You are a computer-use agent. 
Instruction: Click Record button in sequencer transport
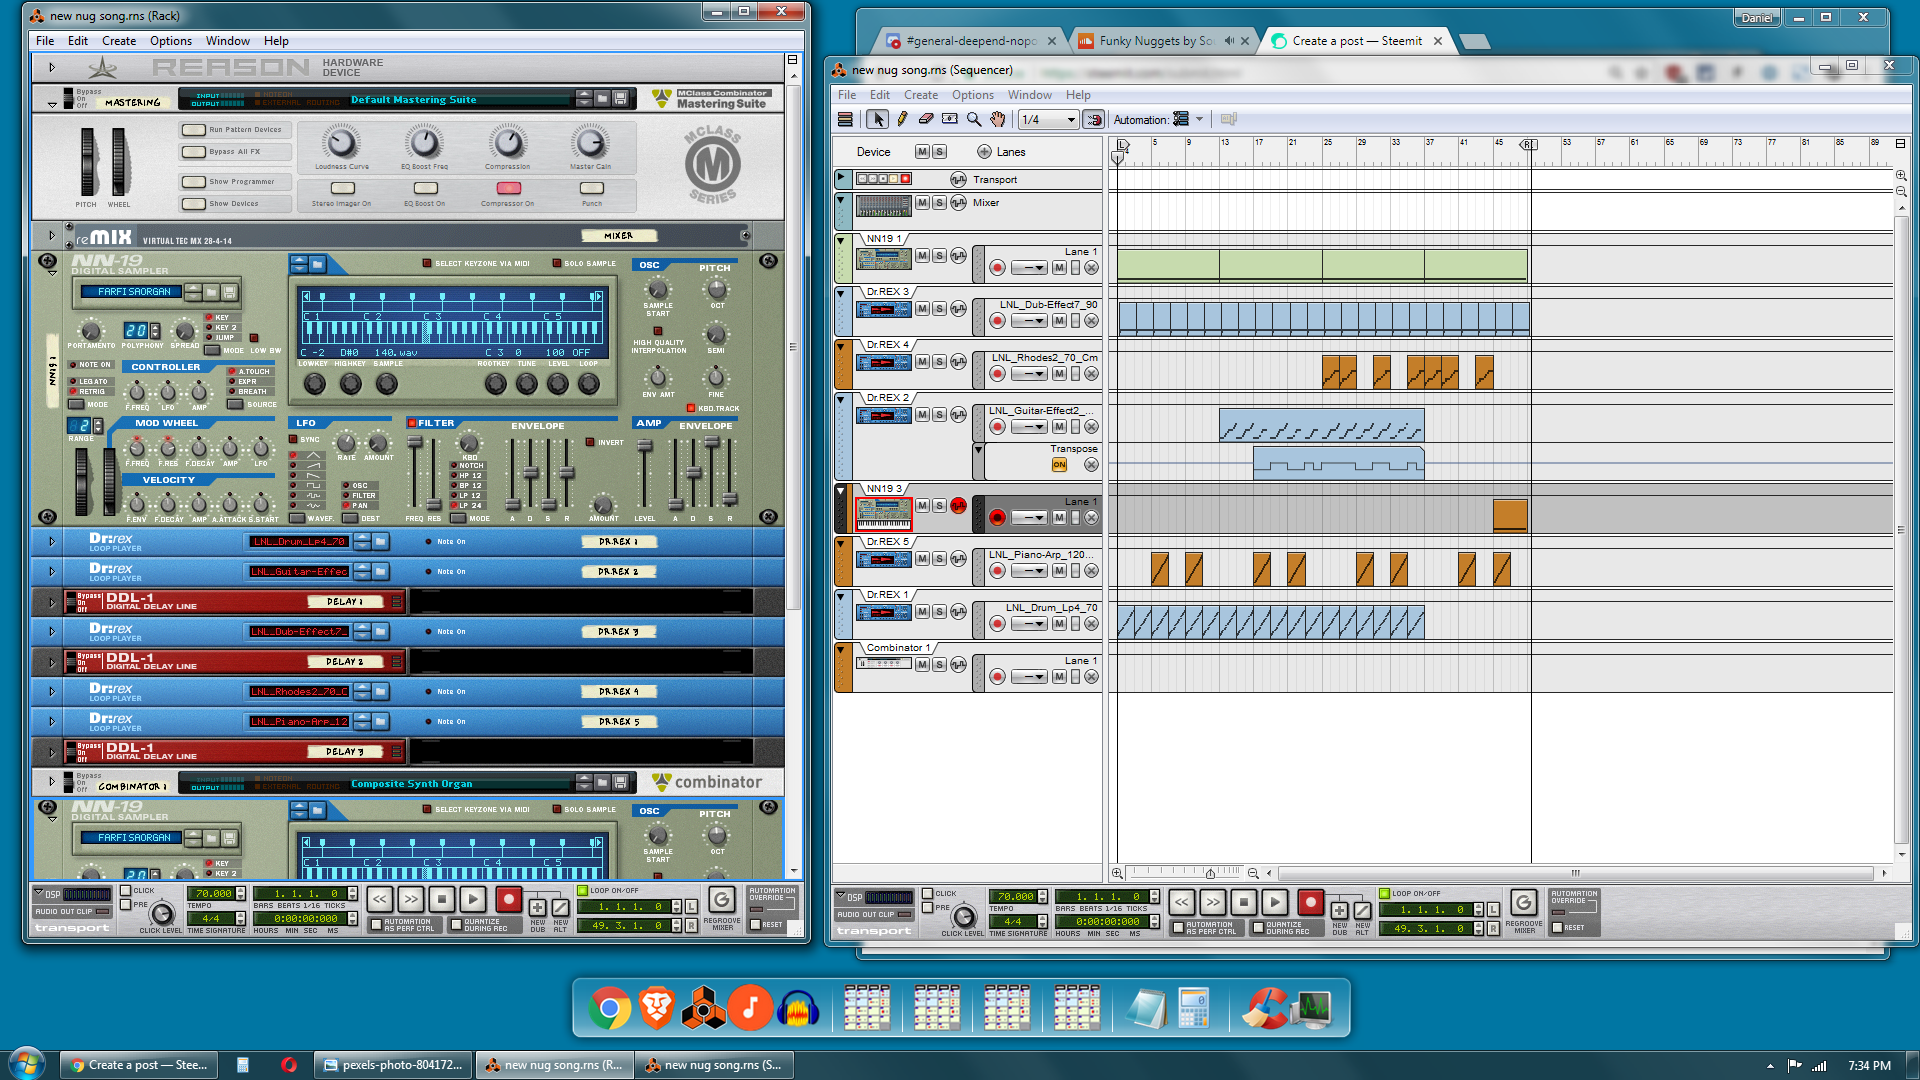1310,902
